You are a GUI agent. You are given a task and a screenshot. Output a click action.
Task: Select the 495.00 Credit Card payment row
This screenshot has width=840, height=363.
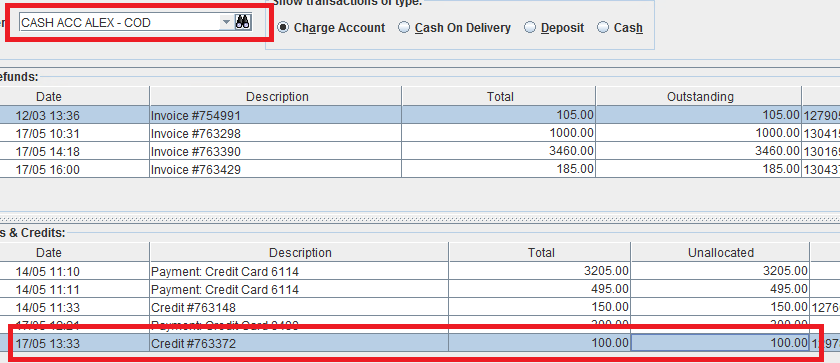pyautogui.click(x=420, y=289)
